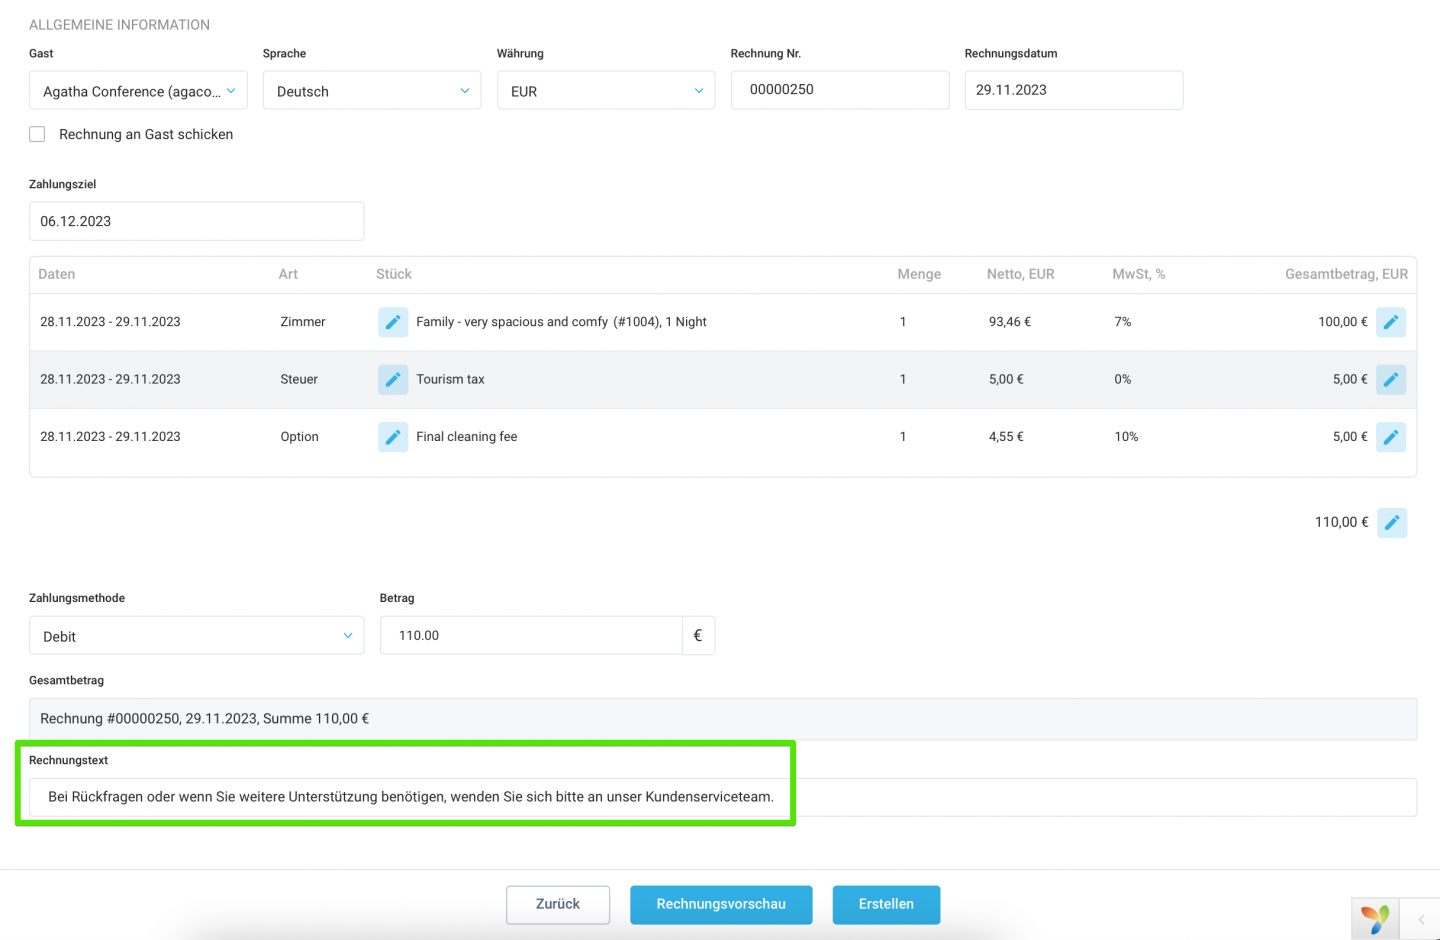Edit item pencil for Final cleaning fee row
The width and height of the screenshot is (1440, 940).
click(393, 437)
